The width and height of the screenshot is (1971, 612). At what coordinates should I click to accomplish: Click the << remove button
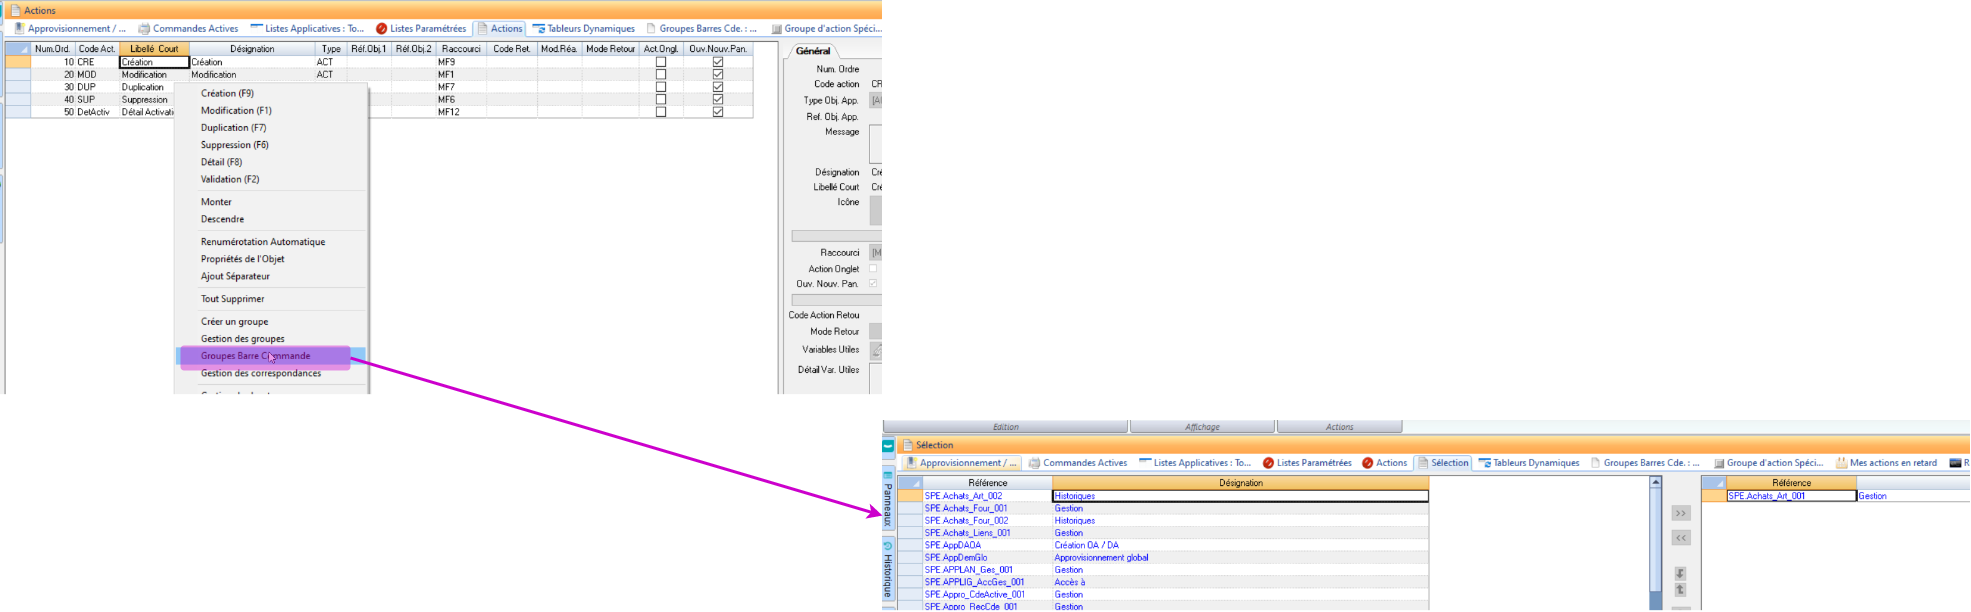pos(1681,538)
